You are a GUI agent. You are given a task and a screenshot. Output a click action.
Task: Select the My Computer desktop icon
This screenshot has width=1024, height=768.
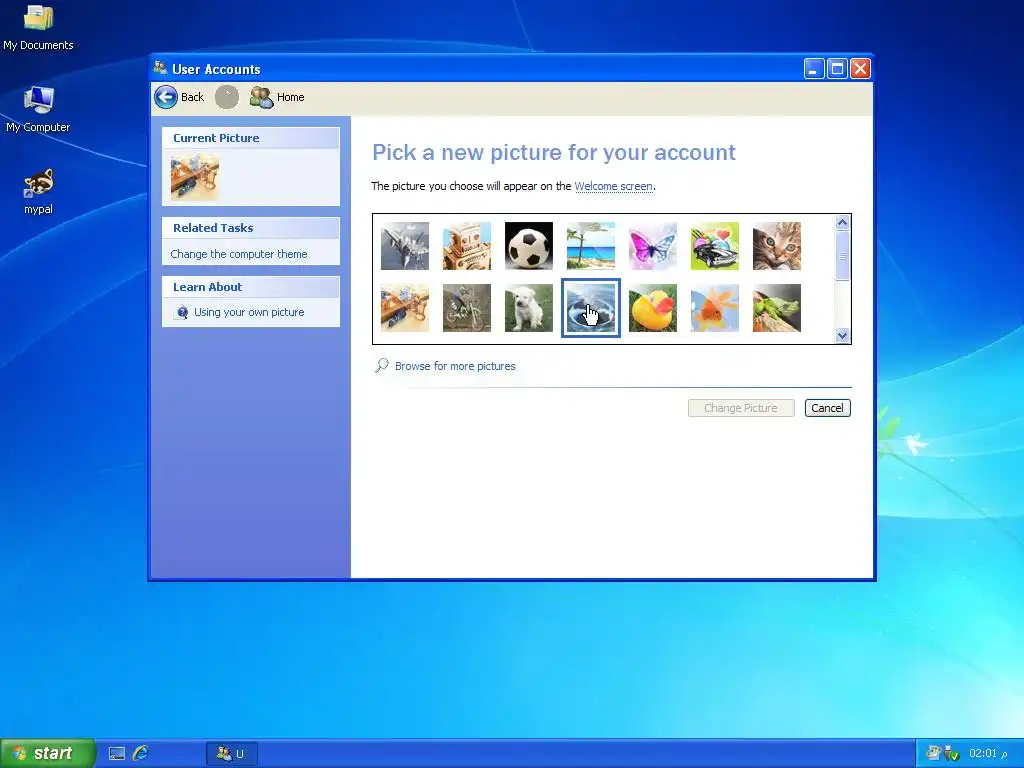(38, 110)
